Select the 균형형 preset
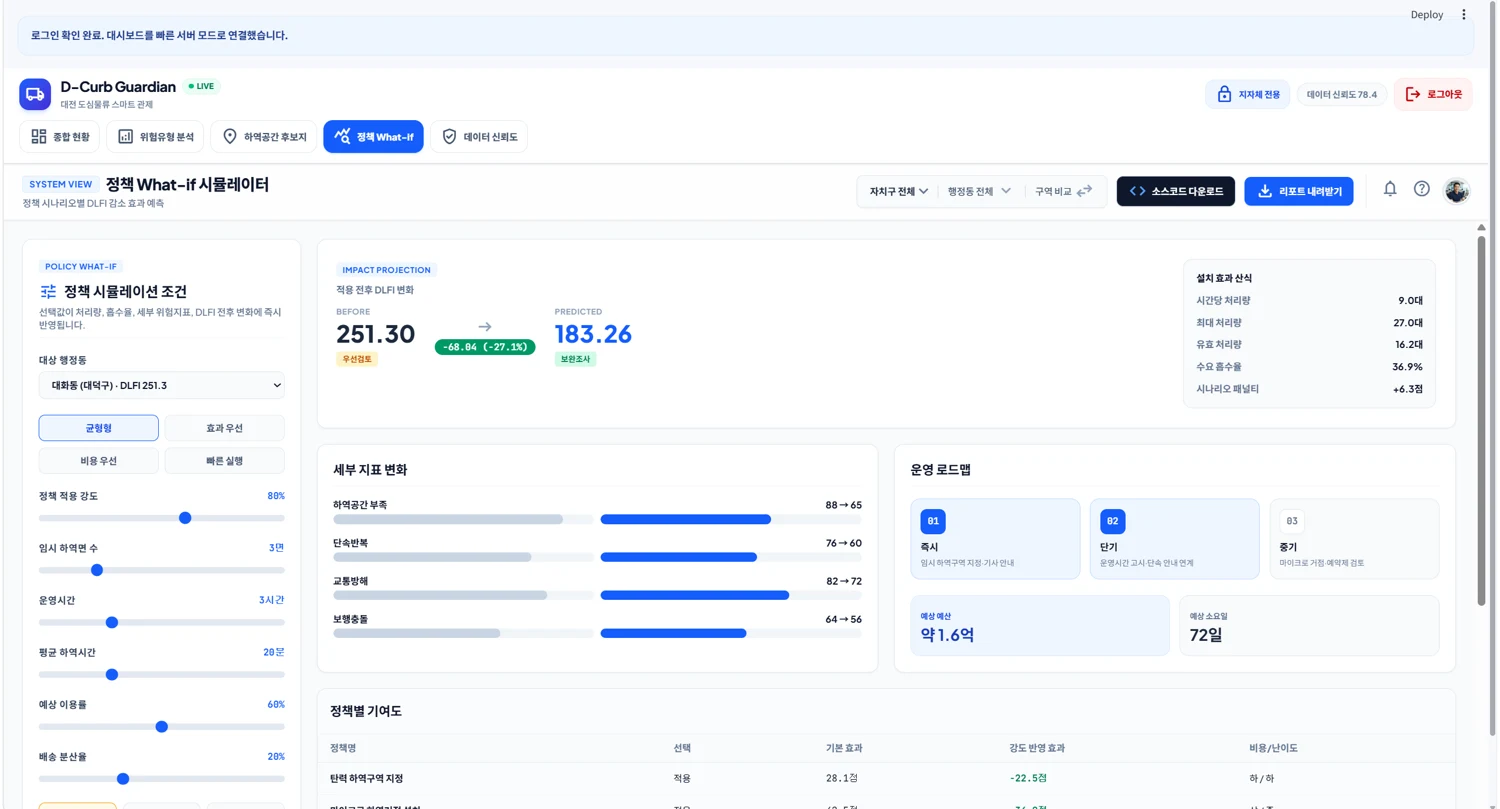The width and height of the screenshot is (1500, 809). [99, 428]
